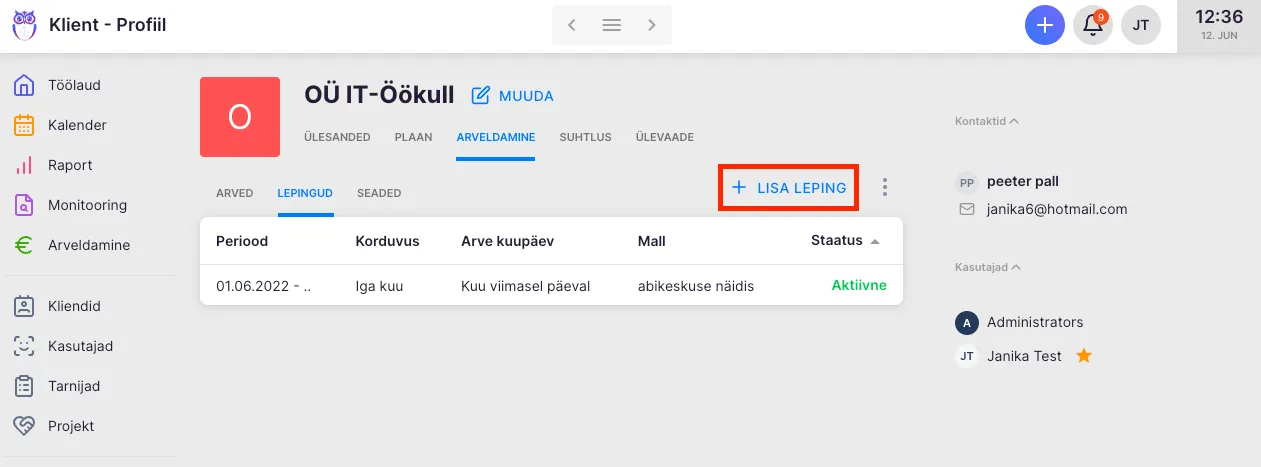1261x467 pixels.
Task: Switch to the Ülesanded tab
Action: pos(337,137)
